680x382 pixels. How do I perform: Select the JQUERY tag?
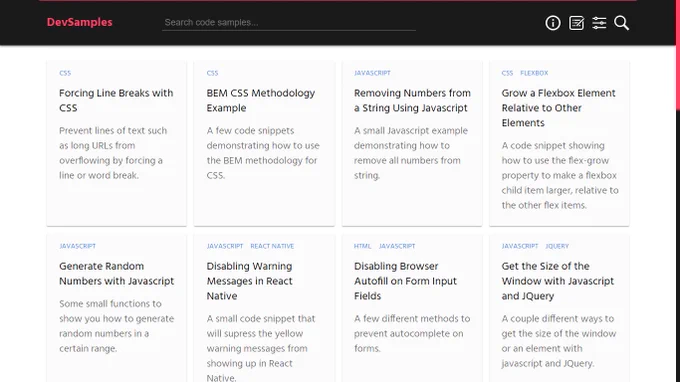[x=557, y=246]
